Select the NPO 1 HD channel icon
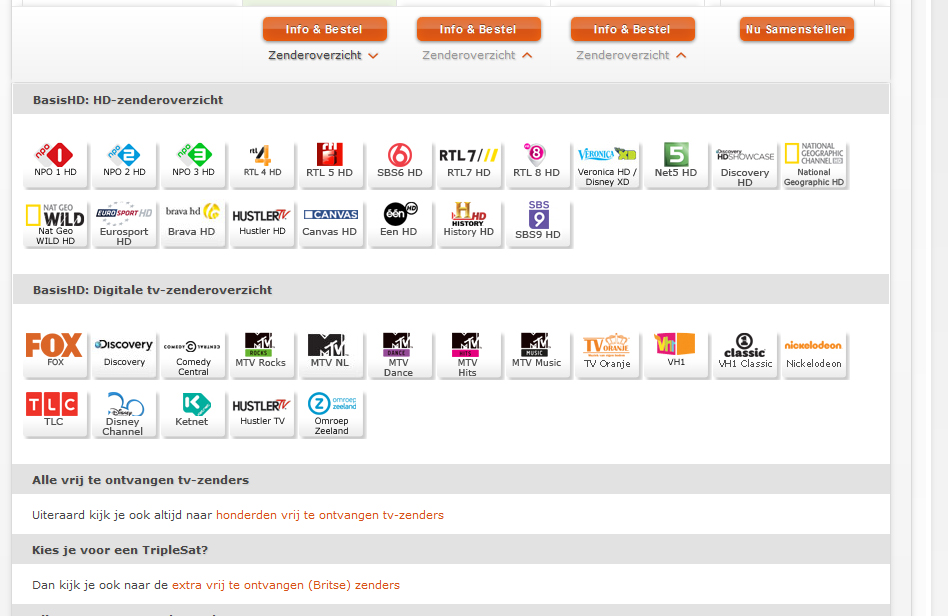 pyautogui.click(x=55, y=164)
